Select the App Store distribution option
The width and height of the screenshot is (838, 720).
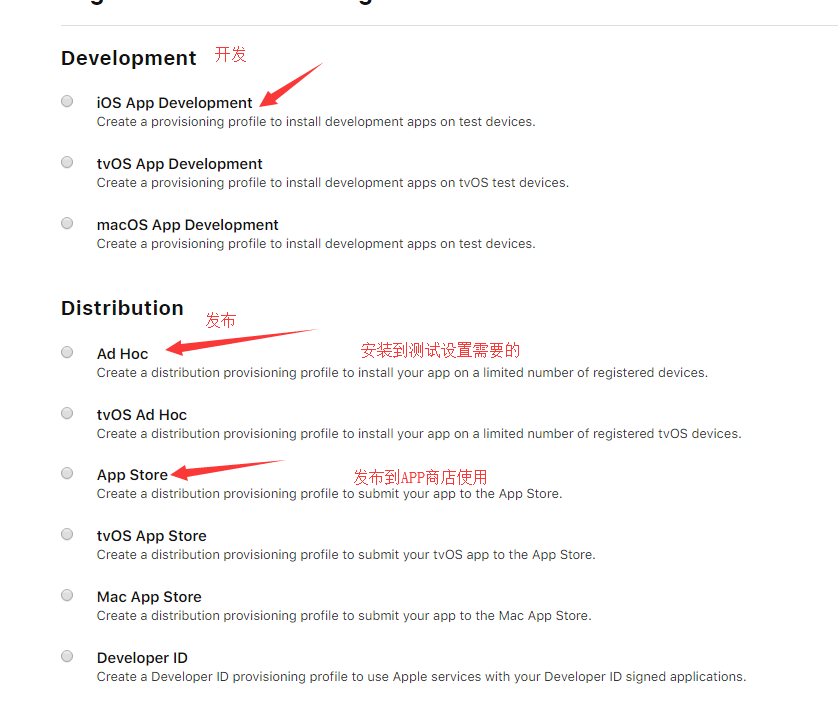pyautogui.click(x=66, y=472)
